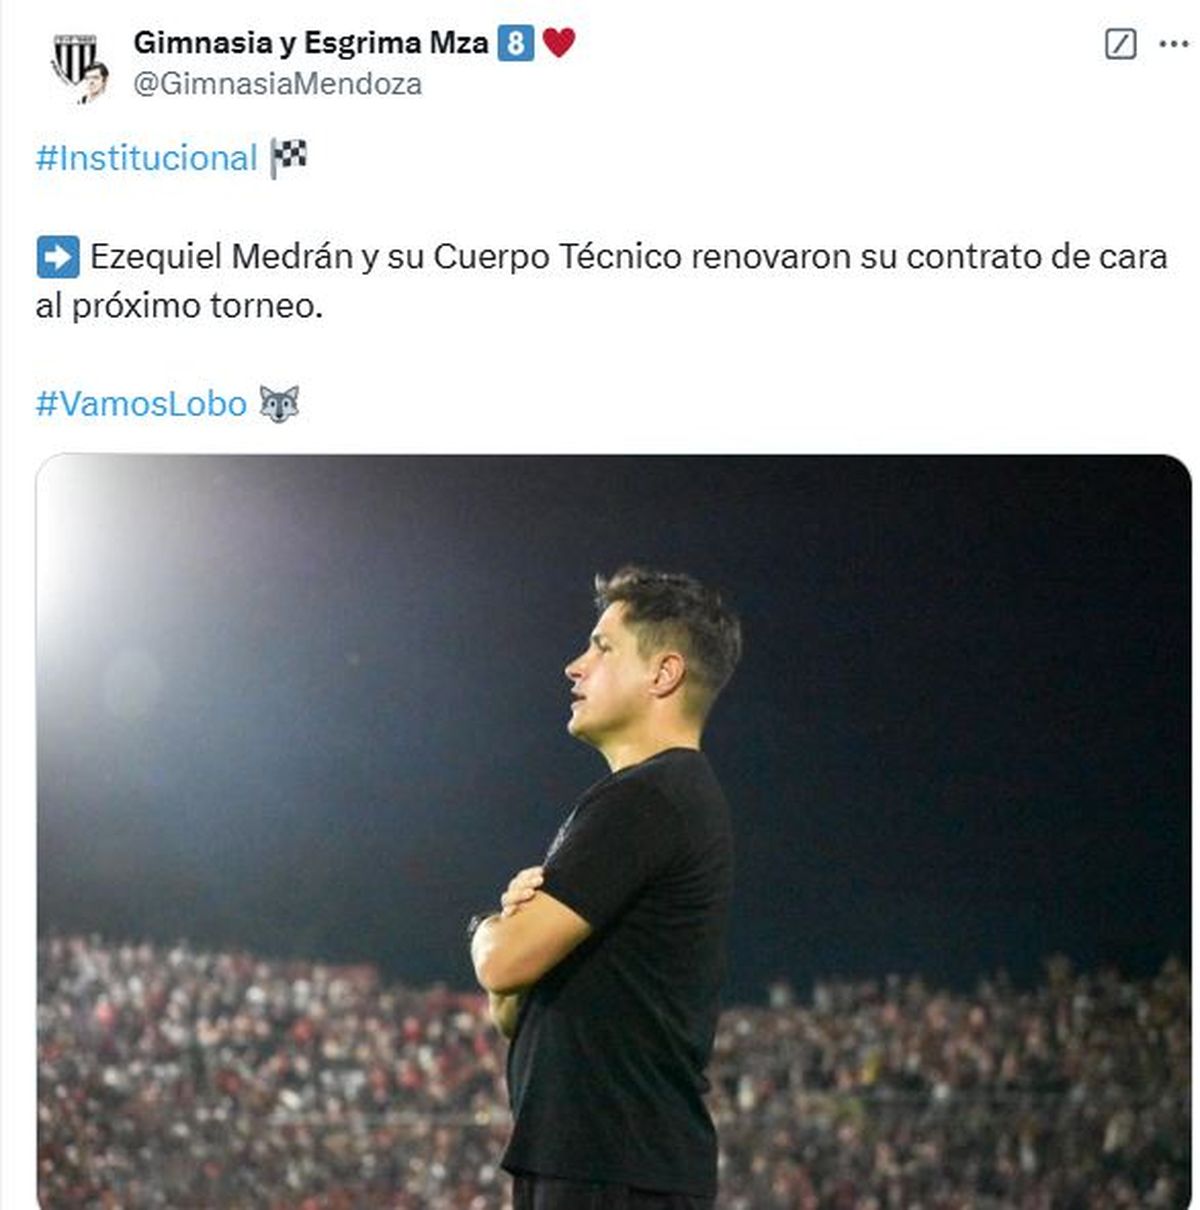Click the blue number 8 badge

pos(515,43)
